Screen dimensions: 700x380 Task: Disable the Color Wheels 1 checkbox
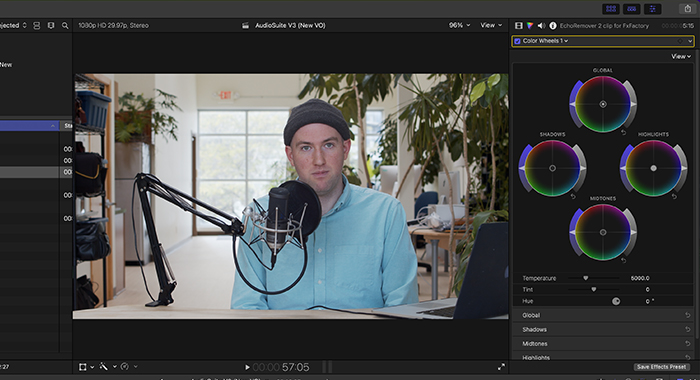517,41
